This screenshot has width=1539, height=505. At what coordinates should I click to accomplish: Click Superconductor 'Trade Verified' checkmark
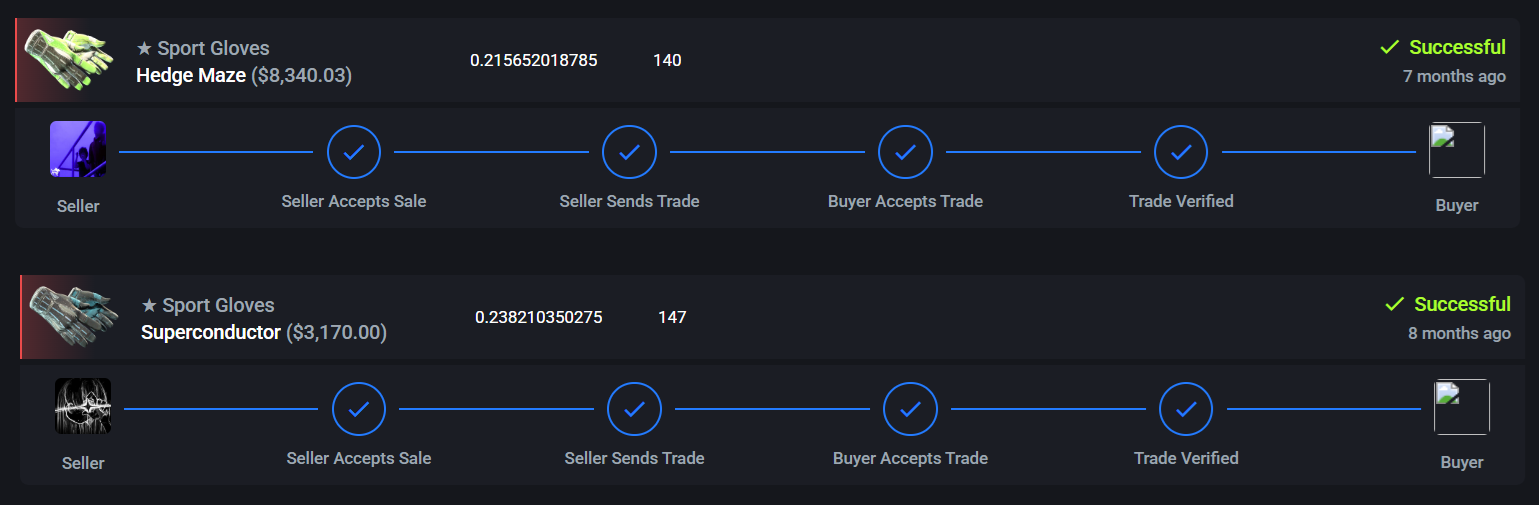(x=1186, y=410)
